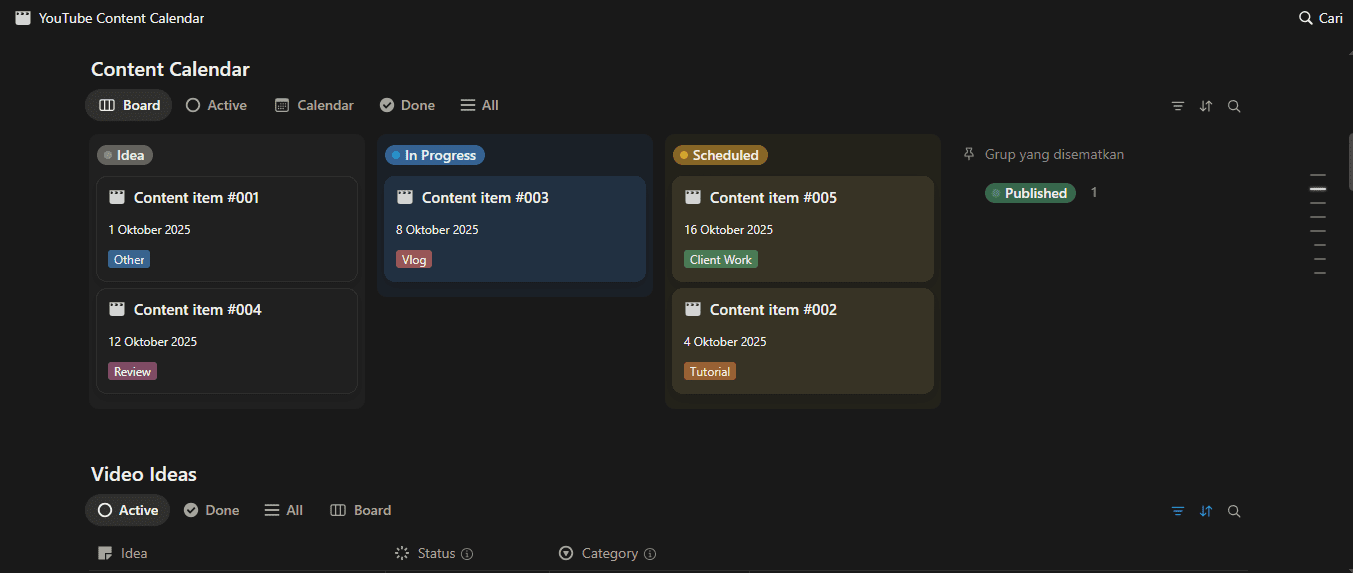The width and height of the screenshot is (1353, 573).
Task: Show All items in Video Ideas
Action: coord(283,510)
